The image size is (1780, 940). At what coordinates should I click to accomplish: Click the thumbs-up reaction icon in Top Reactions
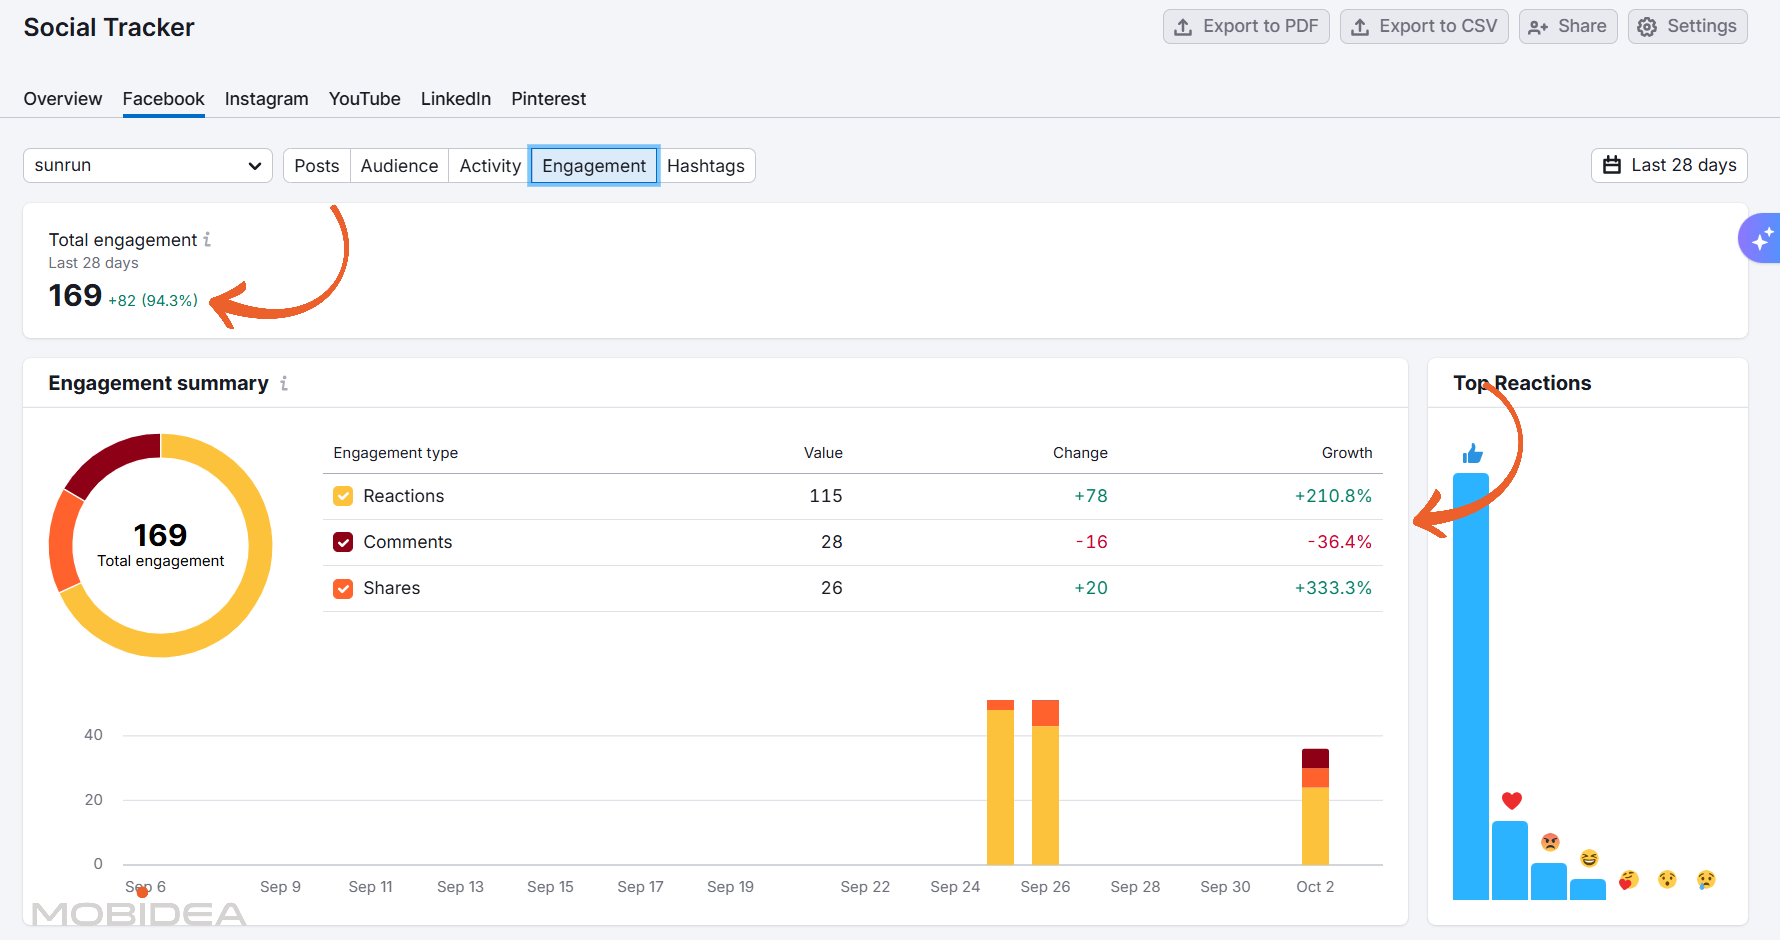(x=1473, y=453)
